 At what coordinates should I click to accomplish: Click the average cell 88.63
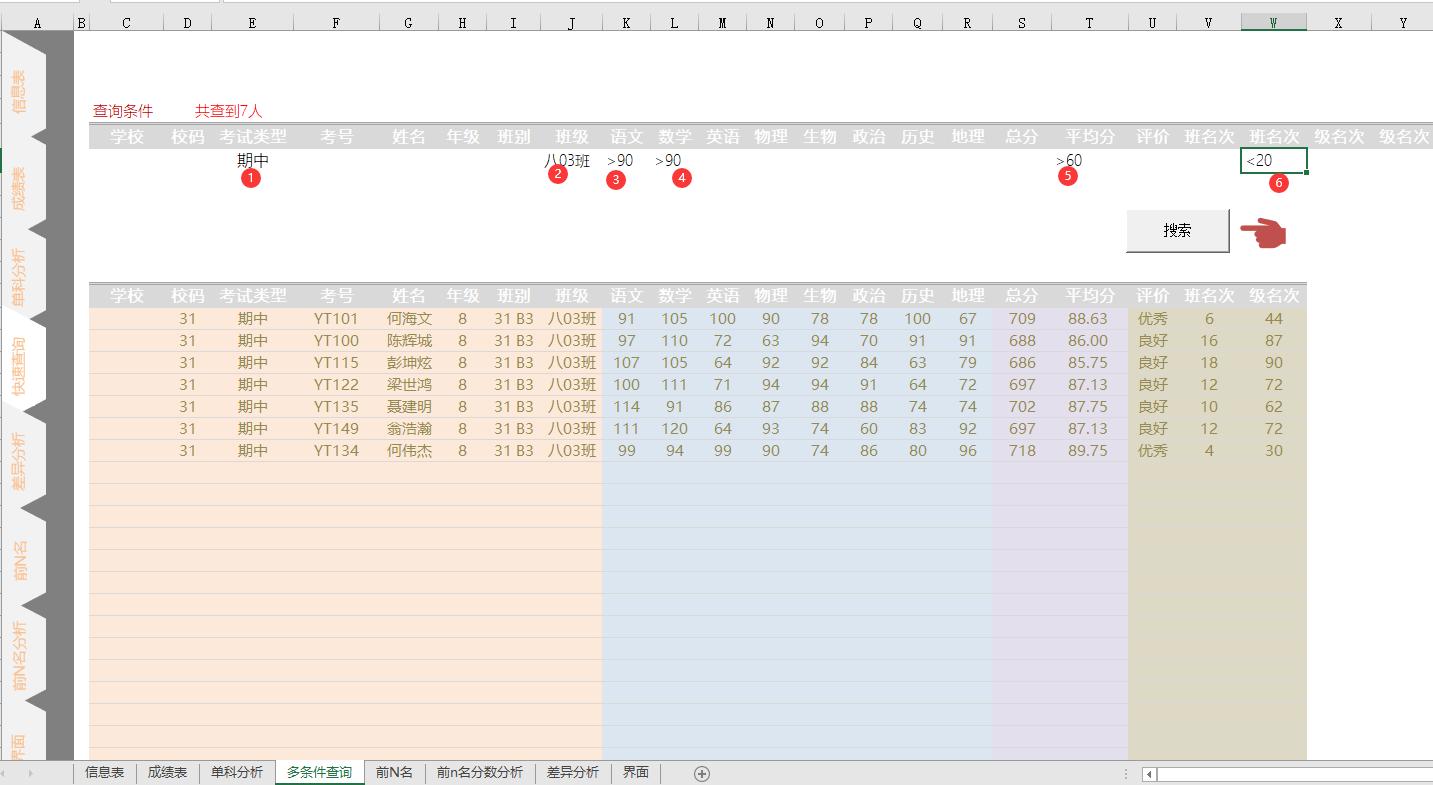point(1088,319)
